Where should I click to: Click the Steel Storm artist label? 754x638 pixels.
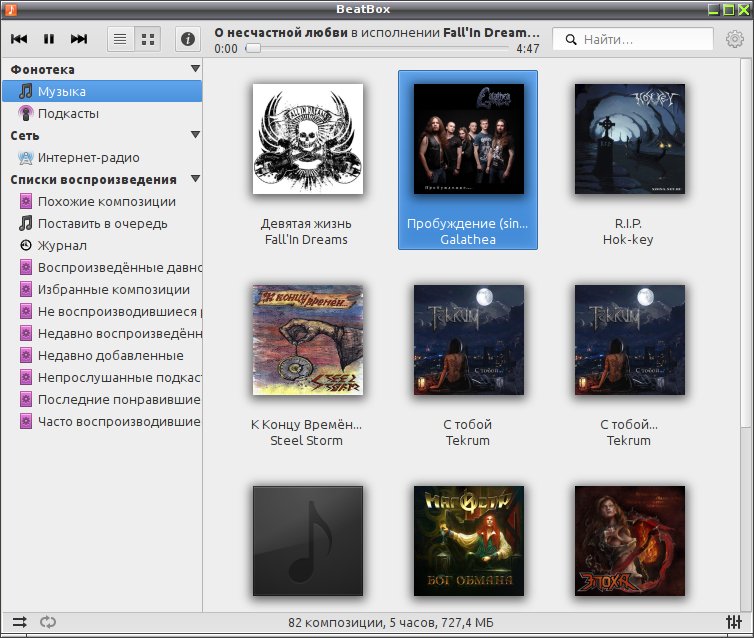click(306, 440)
